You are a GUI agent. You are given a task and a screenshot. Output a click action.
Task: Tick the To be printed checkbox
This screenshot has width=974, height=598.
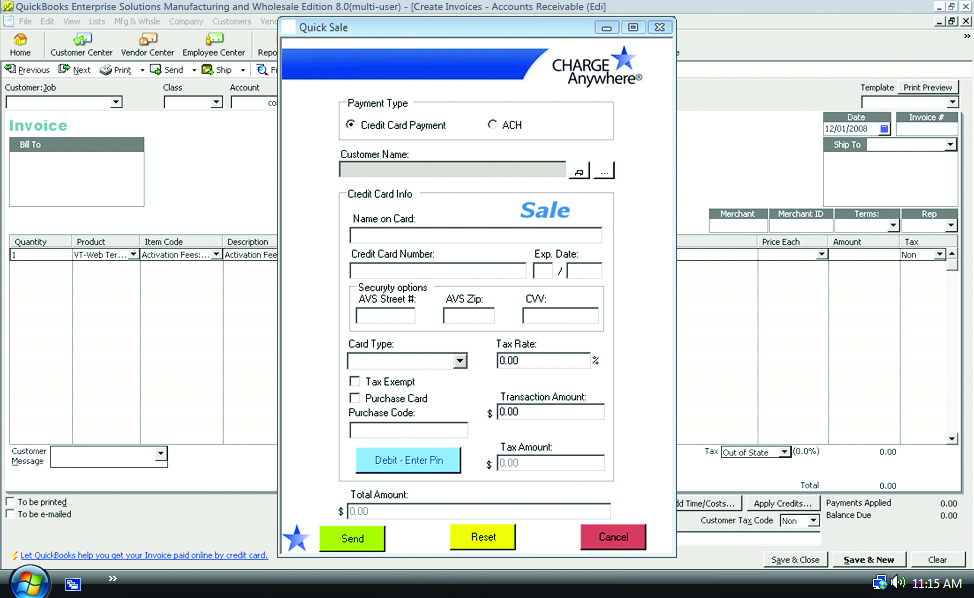[x=11, y=502]
